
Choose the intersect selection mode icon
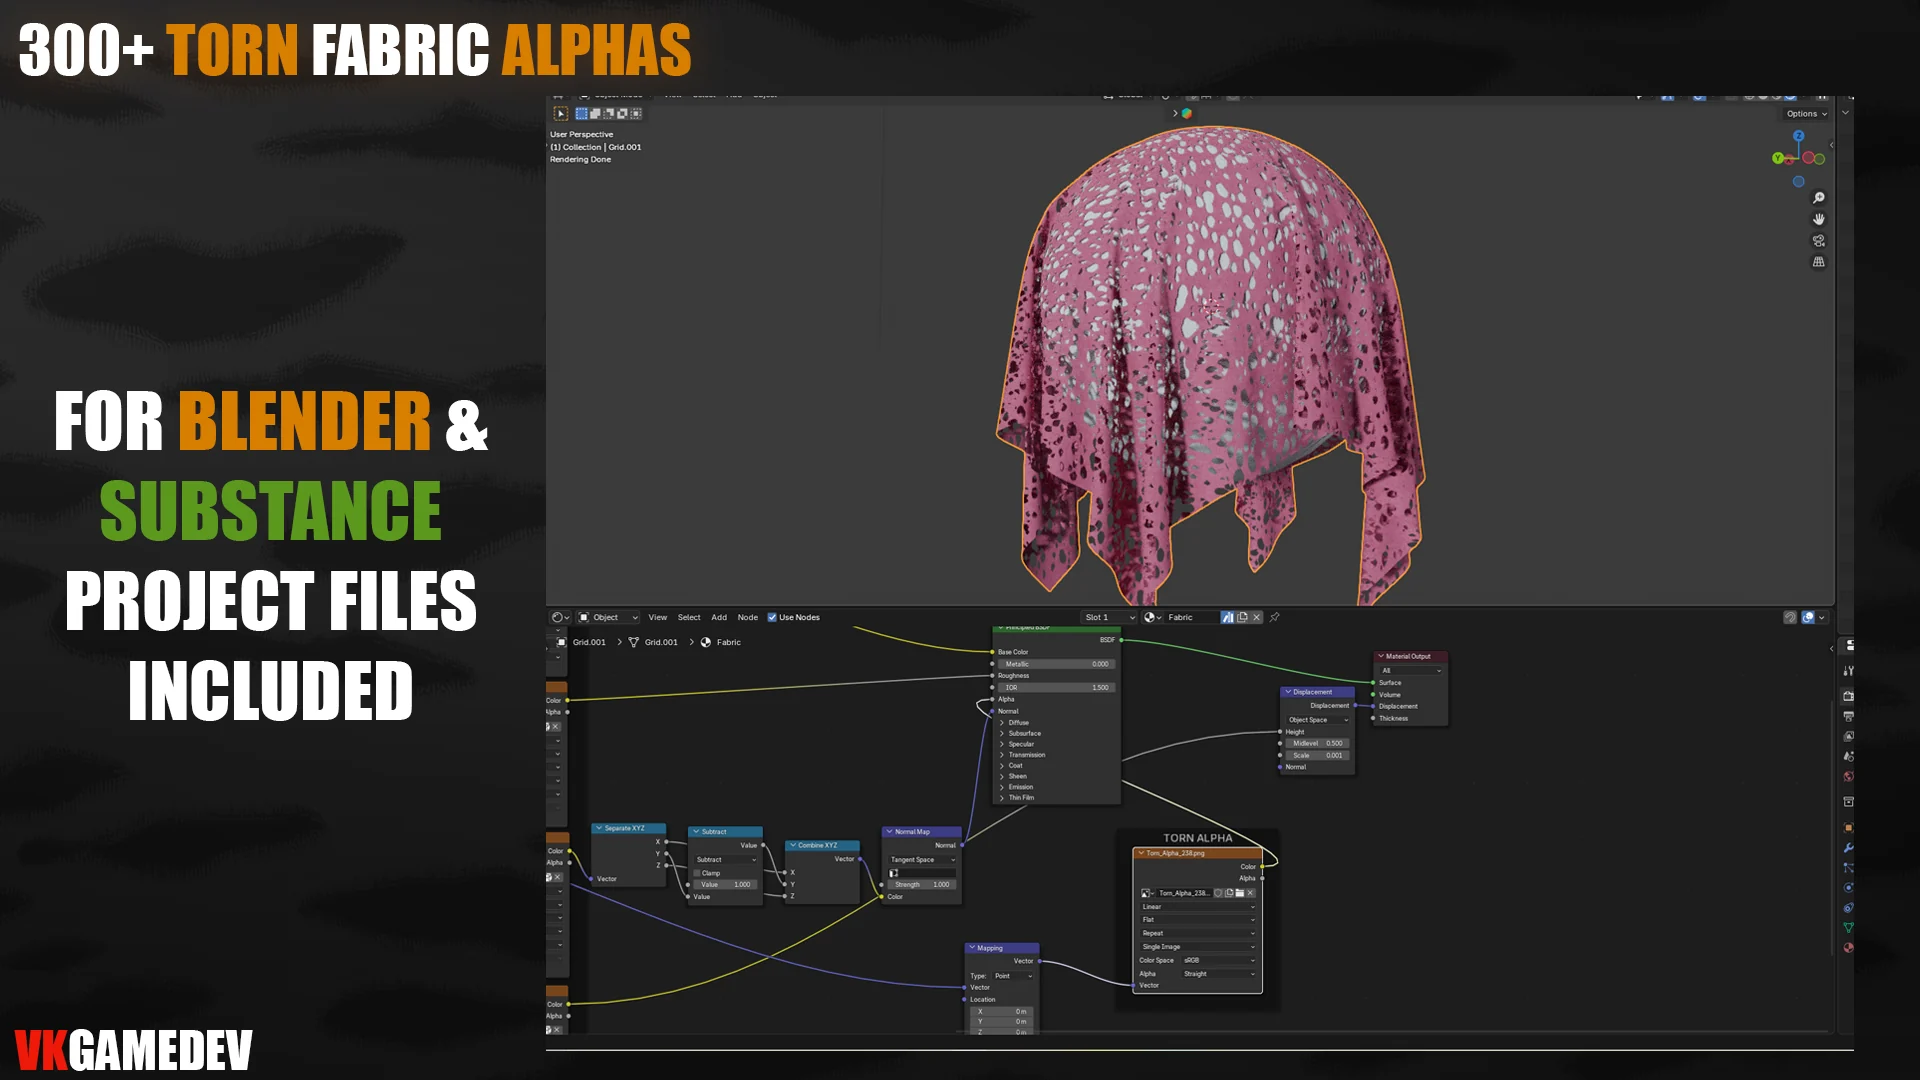[x=635, y=114]
